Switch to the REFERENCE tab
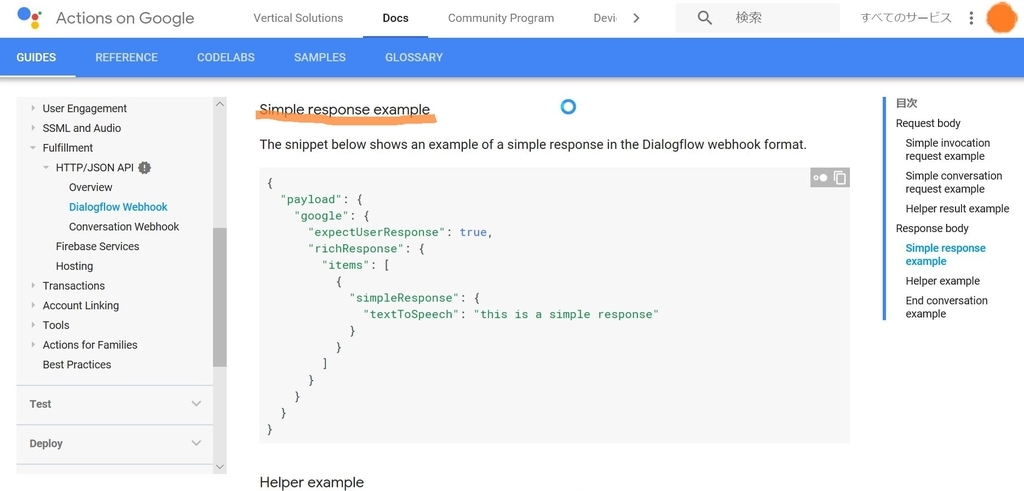The width and height of the screenshot is (1024, 491). (x=127, y=57)
